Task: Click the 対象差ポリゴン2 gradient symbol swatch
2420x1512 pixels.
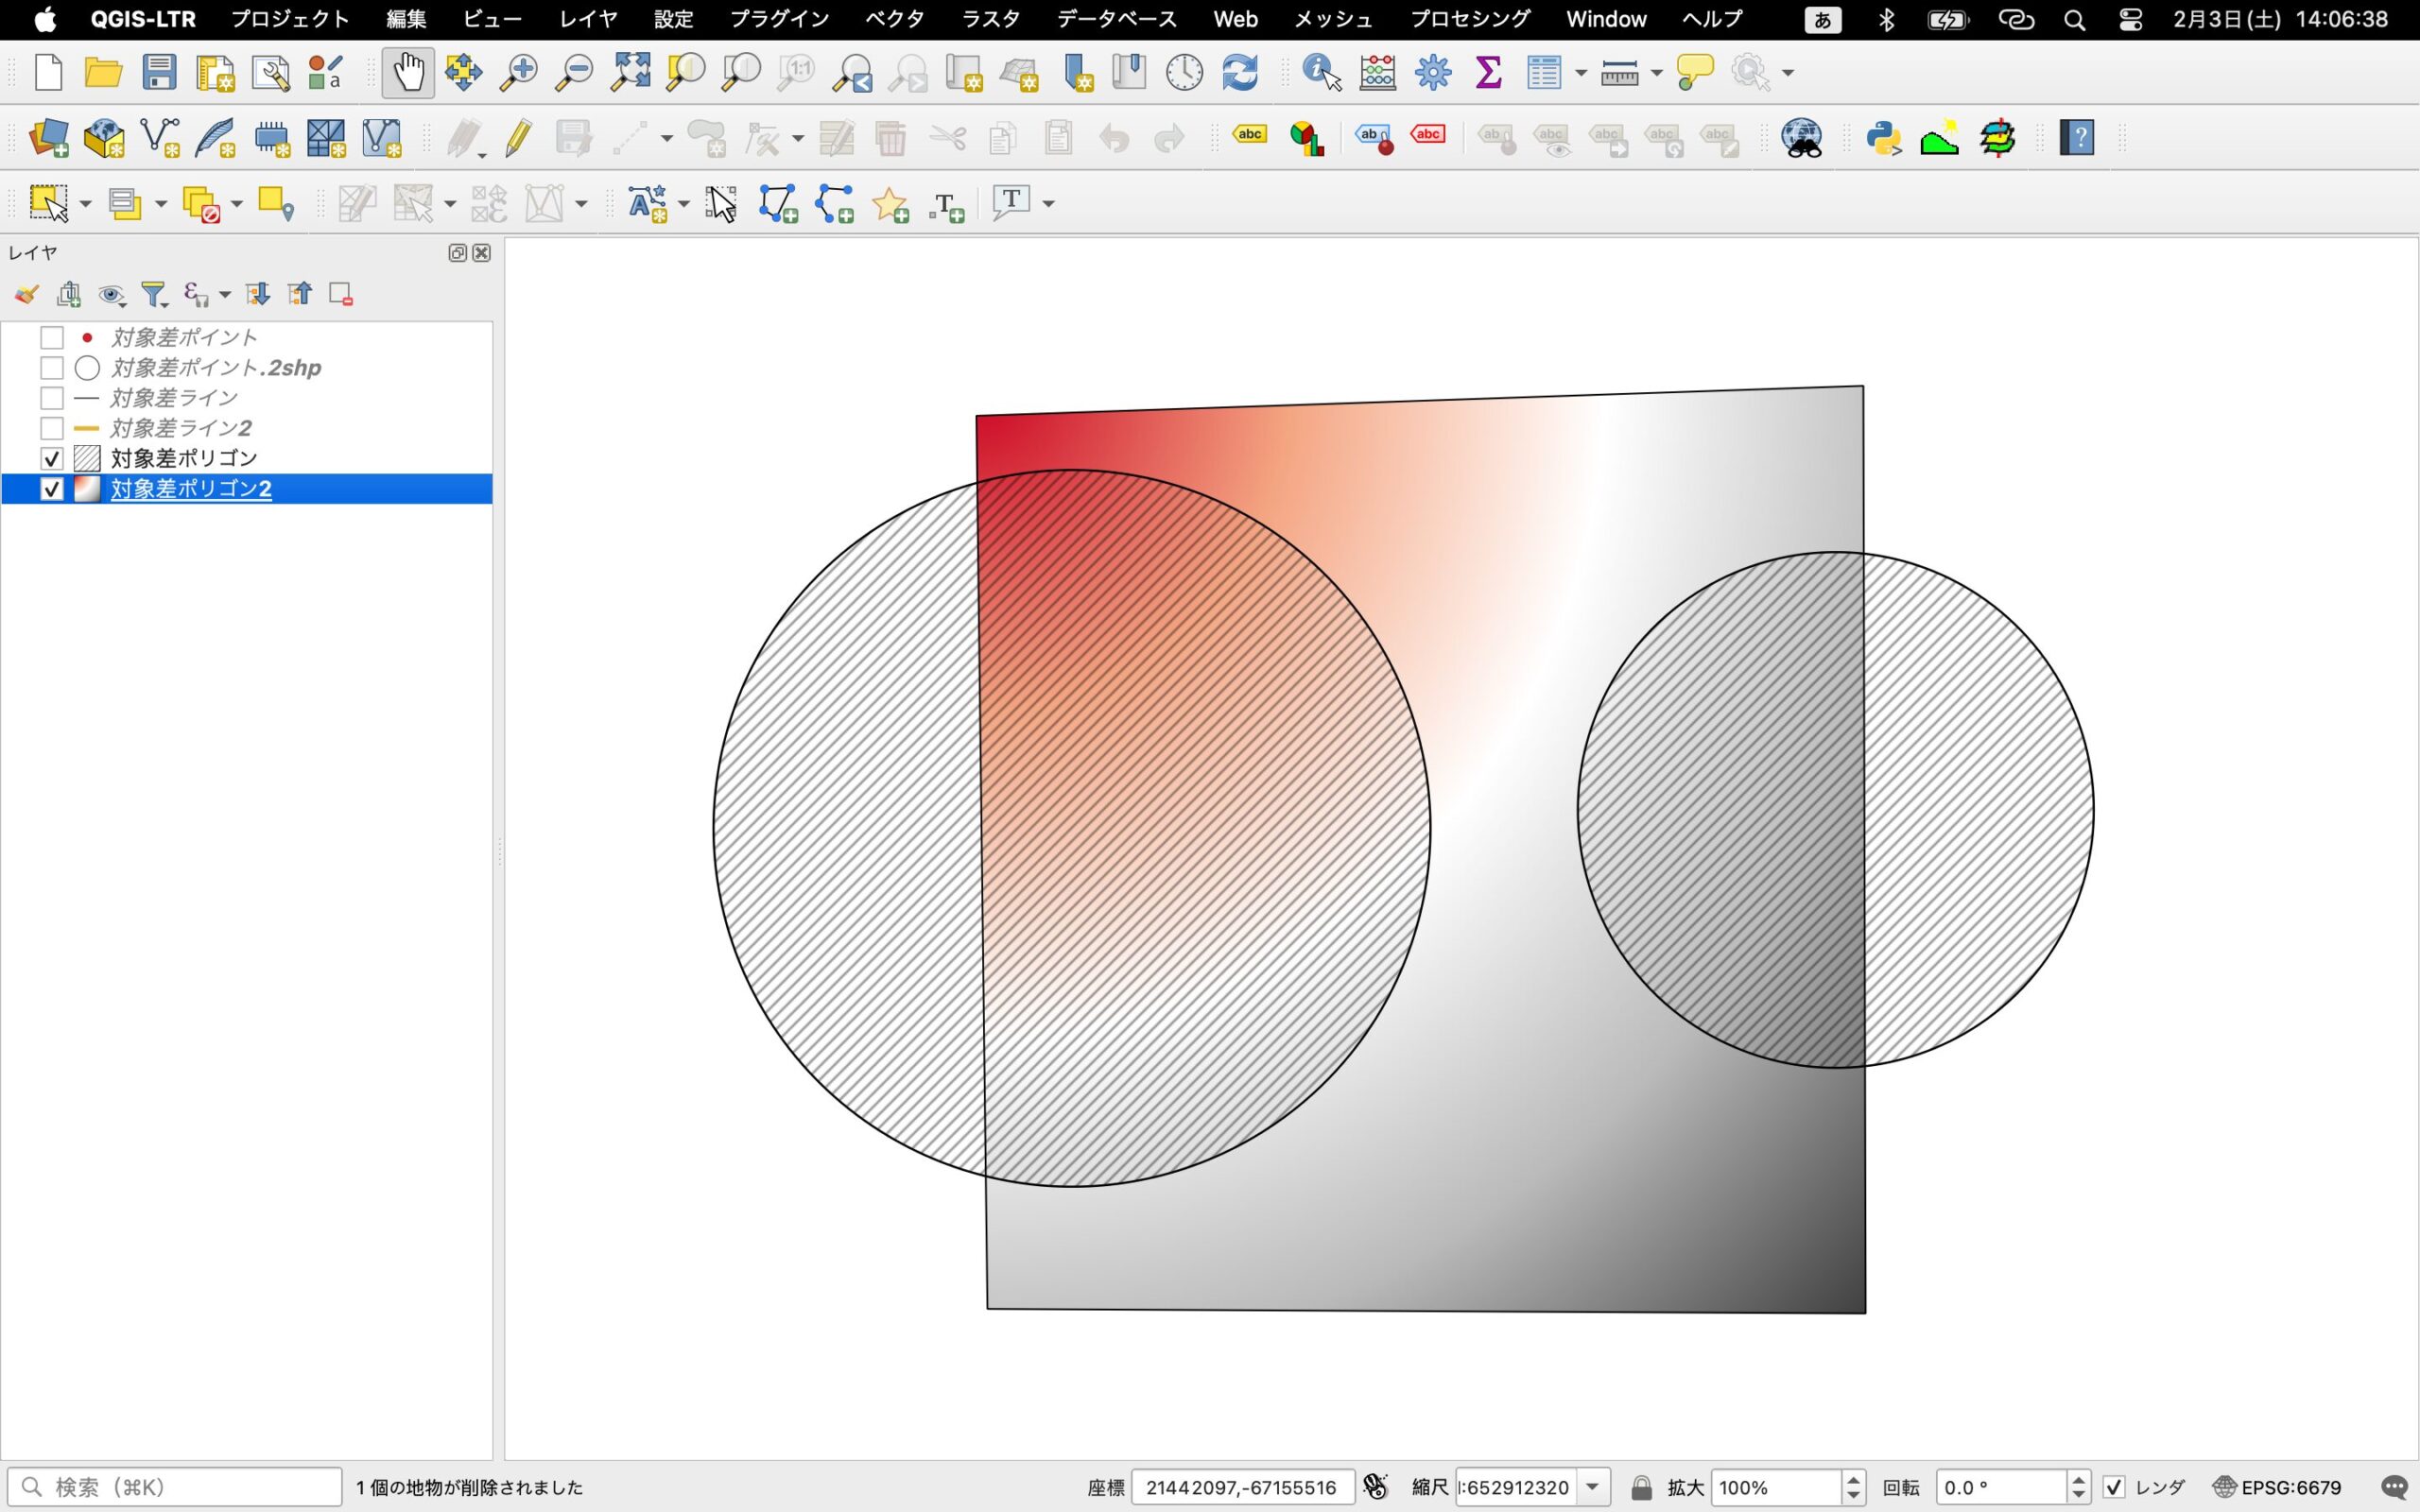Action: [x=87, y=489]
